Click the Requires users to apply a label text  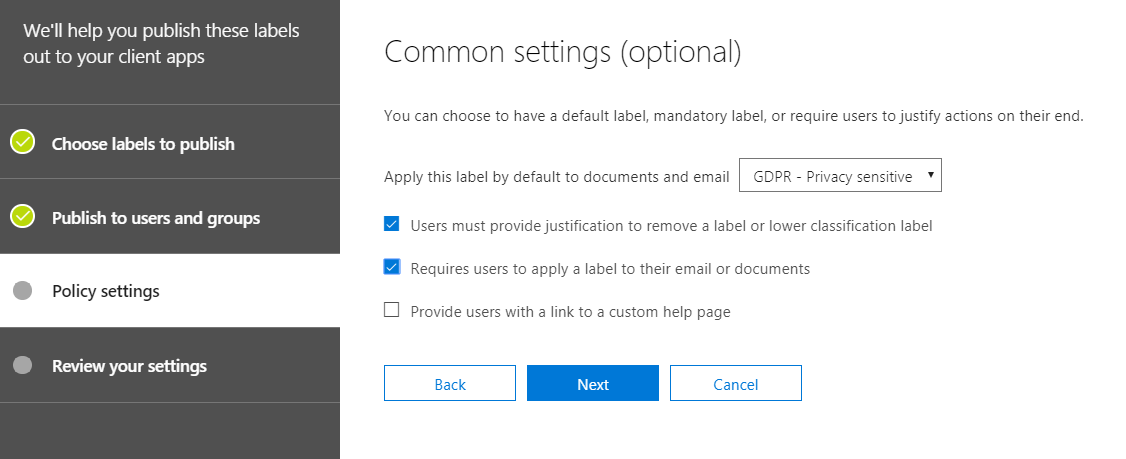pos(610,268)
